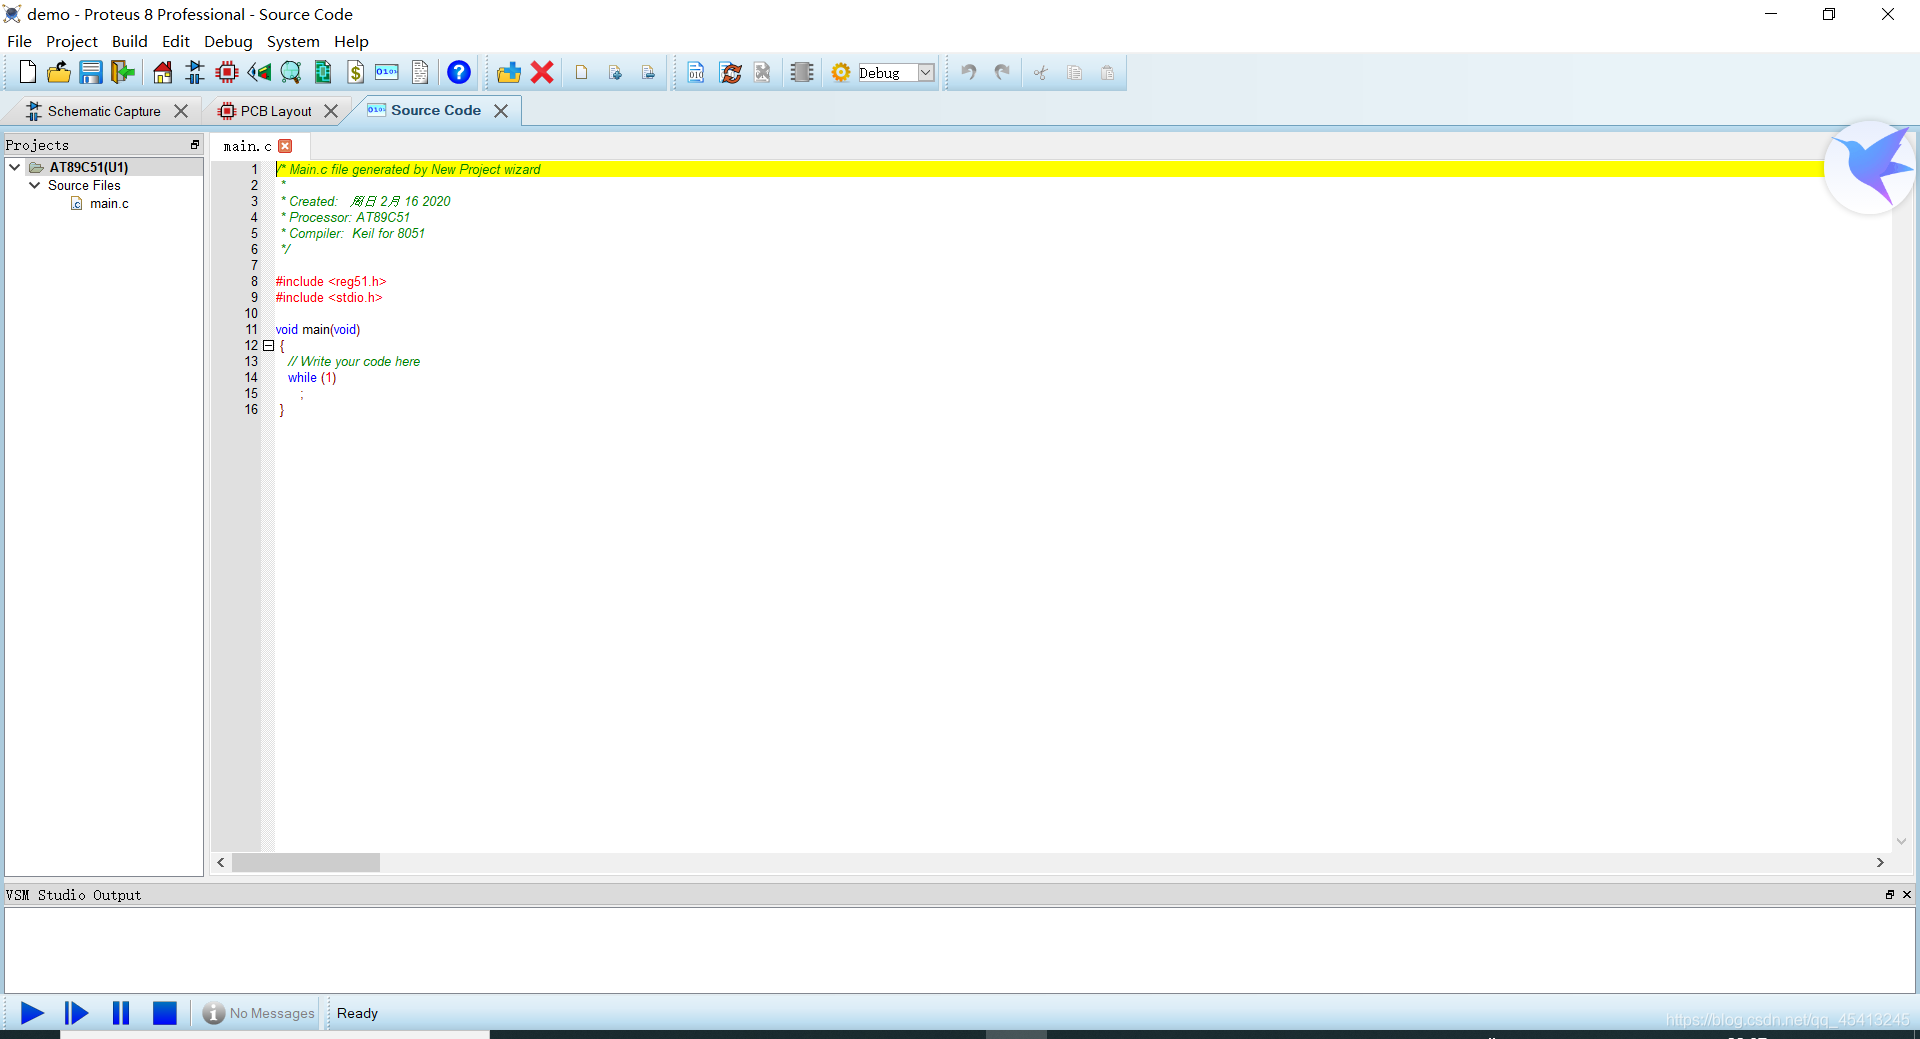Click the Close Project door icon
Screen dimensions: 1920x1039
(x=123, y=72)
